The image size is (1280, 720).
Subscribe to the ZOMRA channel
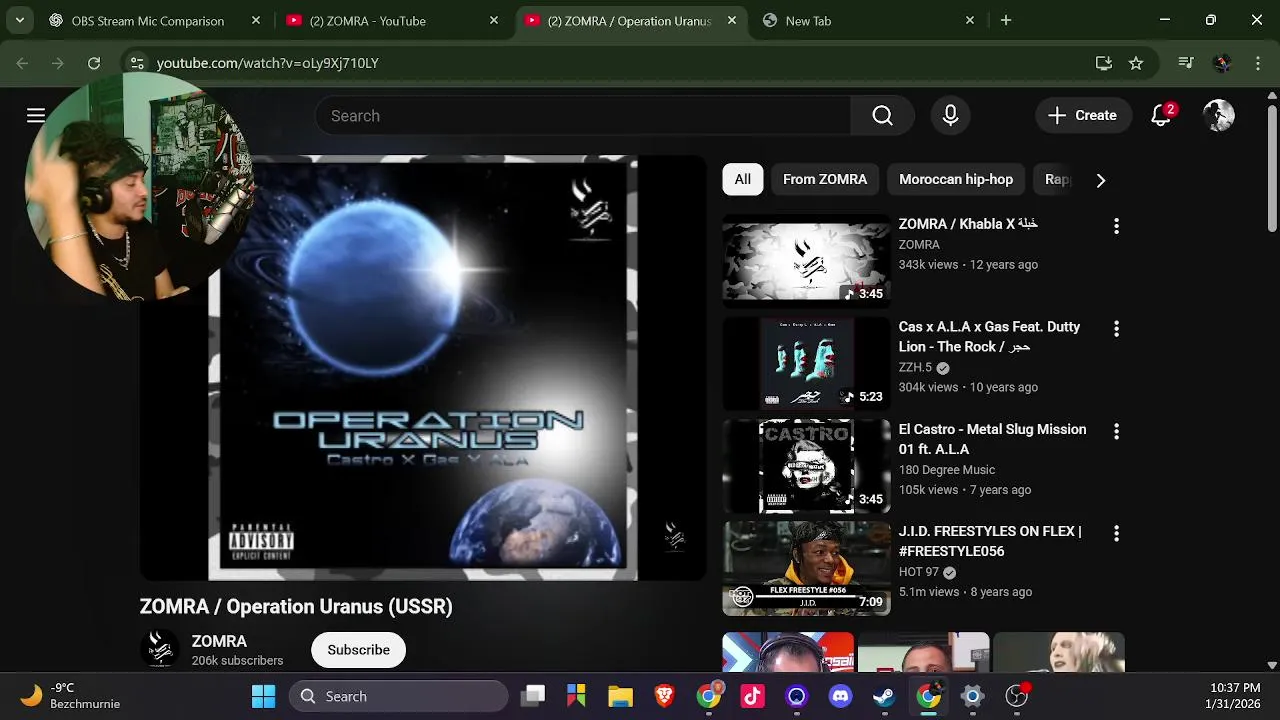358,650
